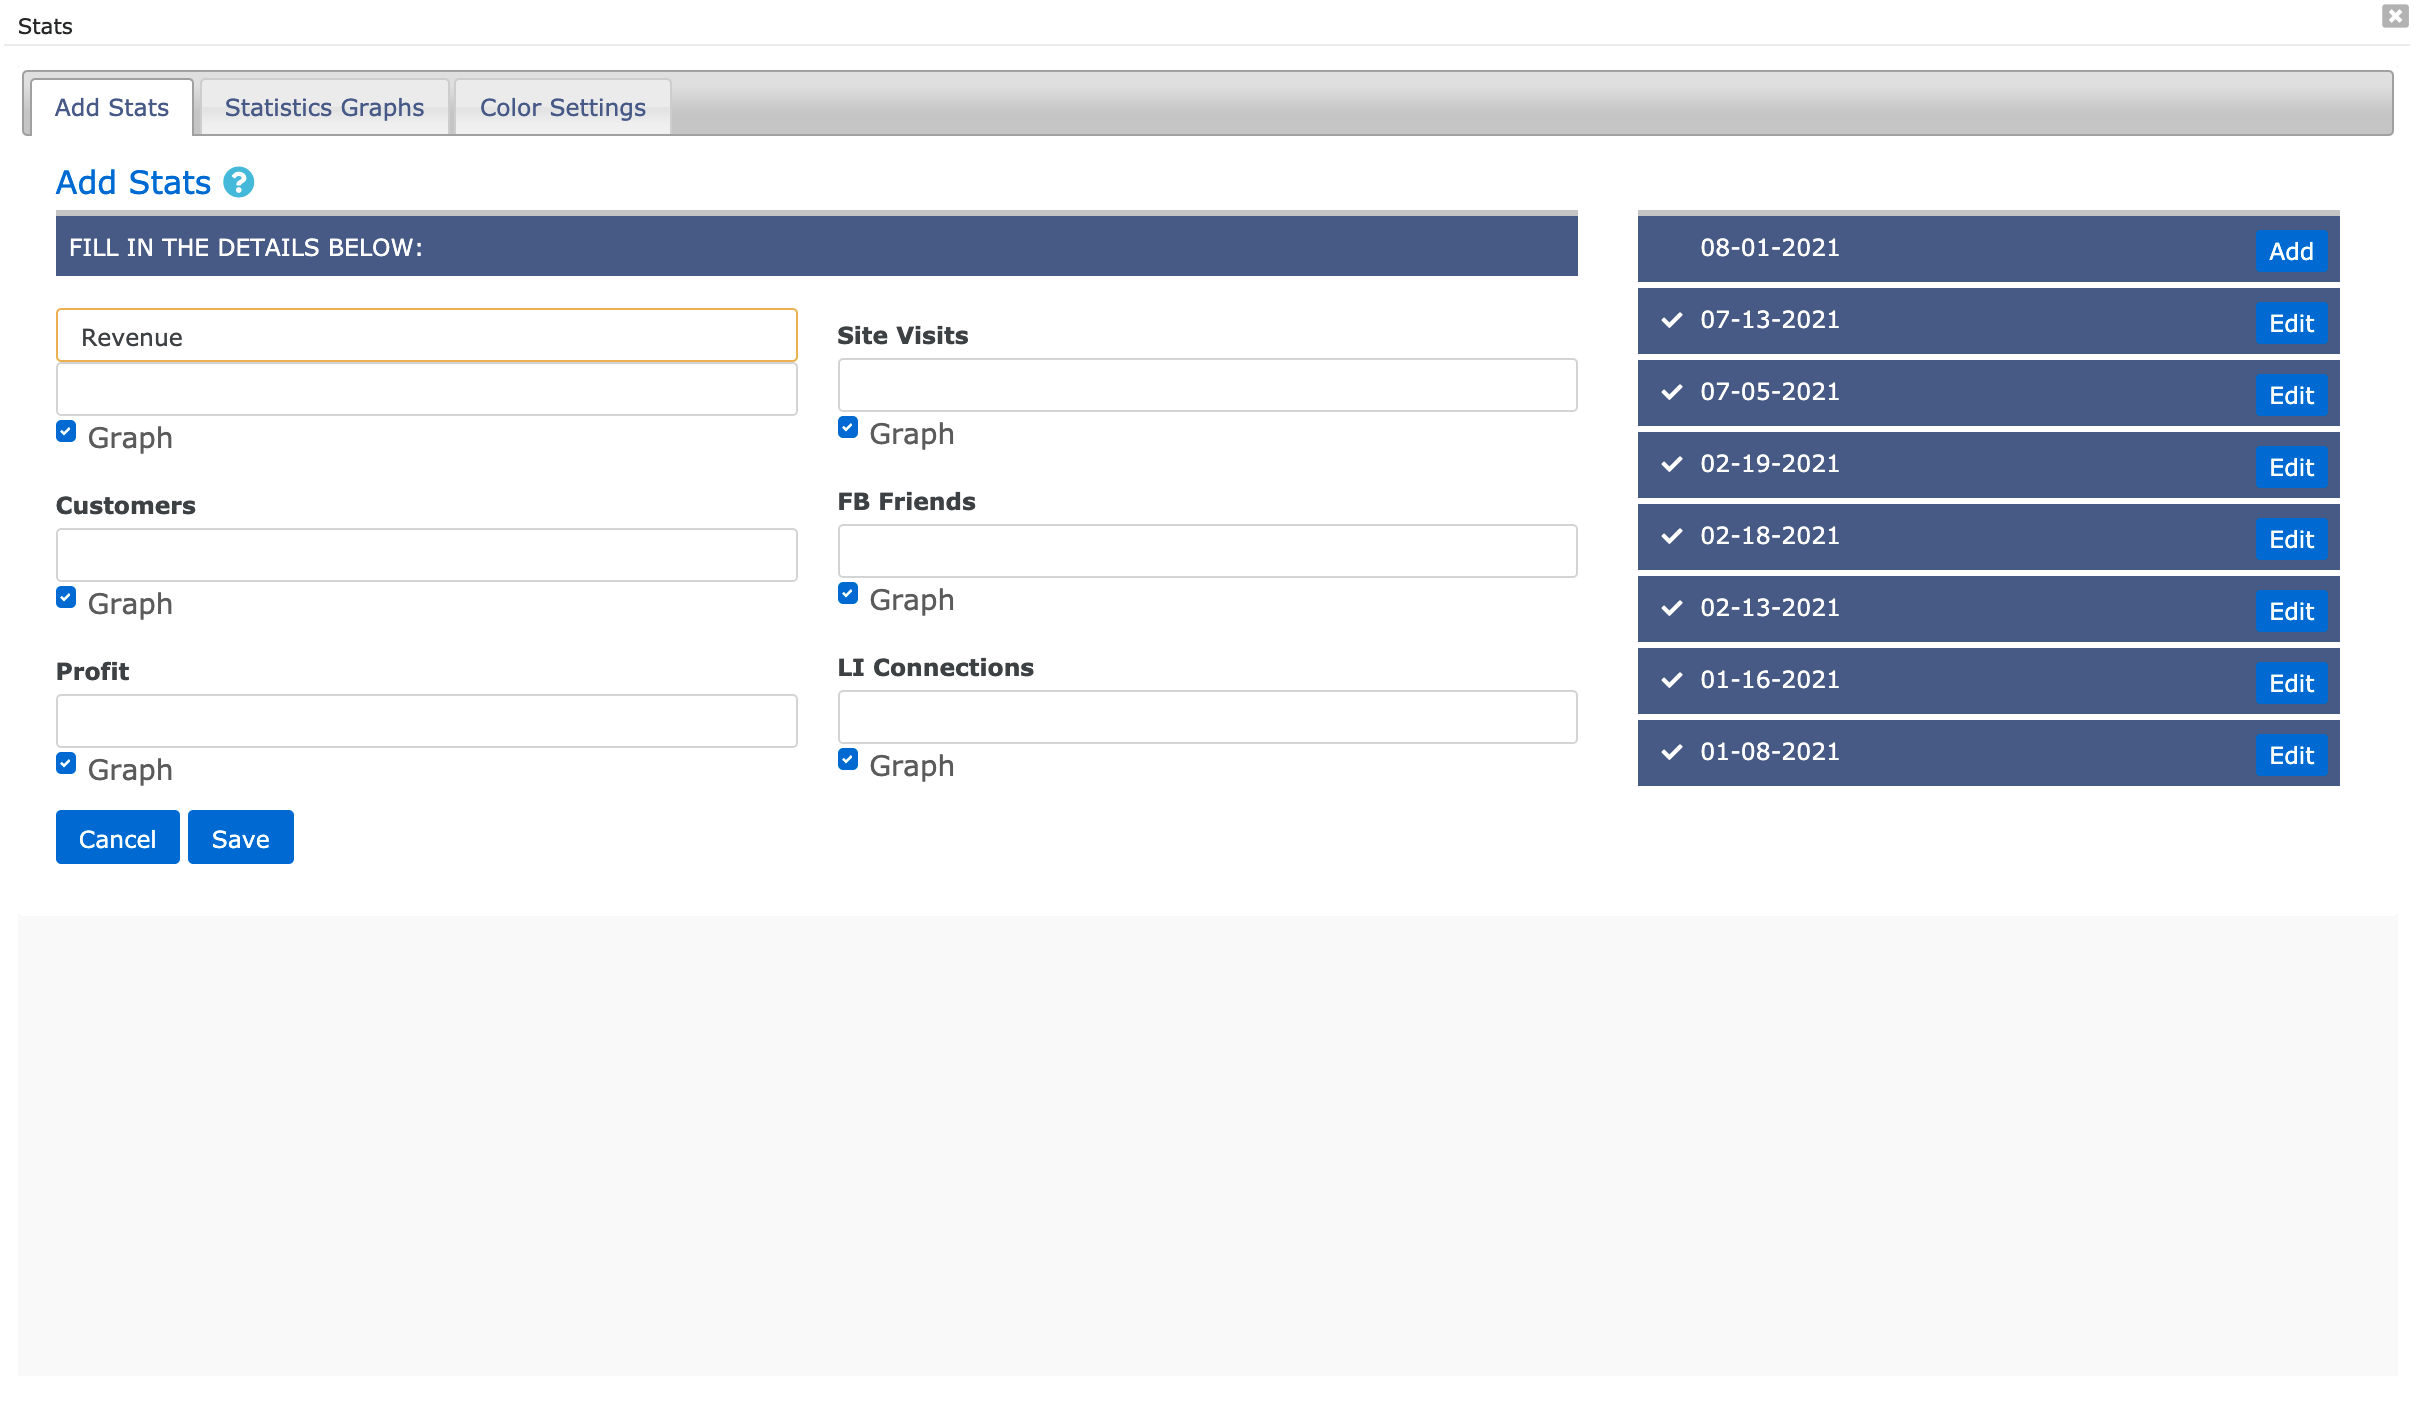Click checkmark icon beside 01-08-2021
The height and width of the screenshot is (1402, 2418).
point(1671,752)
